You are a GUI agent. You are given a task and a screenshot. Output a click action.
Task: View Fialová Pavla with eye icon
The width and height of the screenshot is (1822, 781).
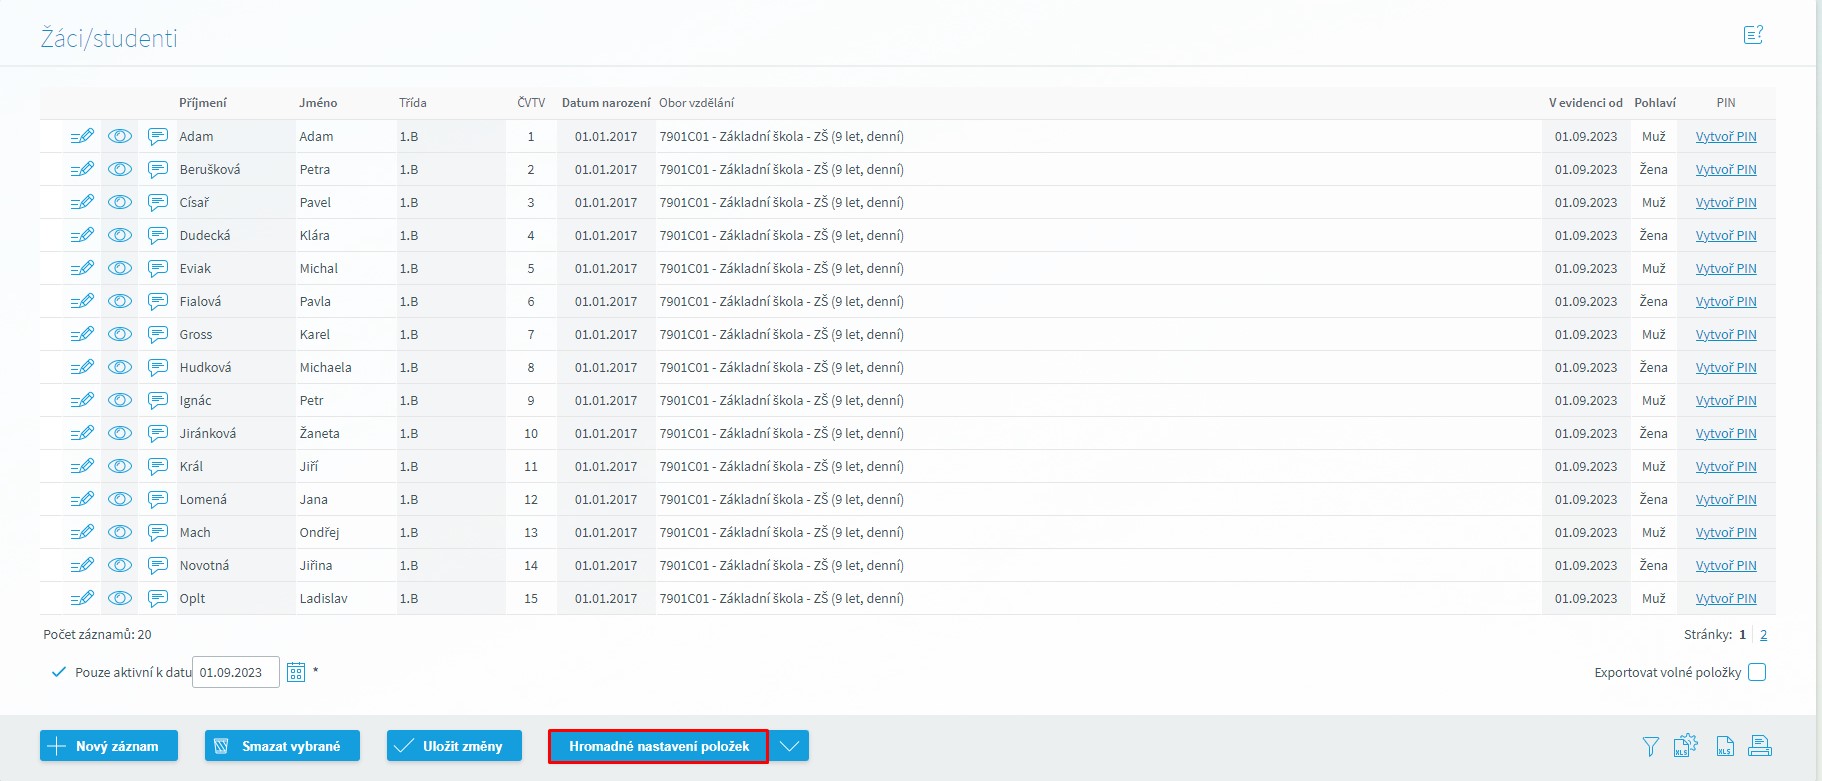pos(120,301)
